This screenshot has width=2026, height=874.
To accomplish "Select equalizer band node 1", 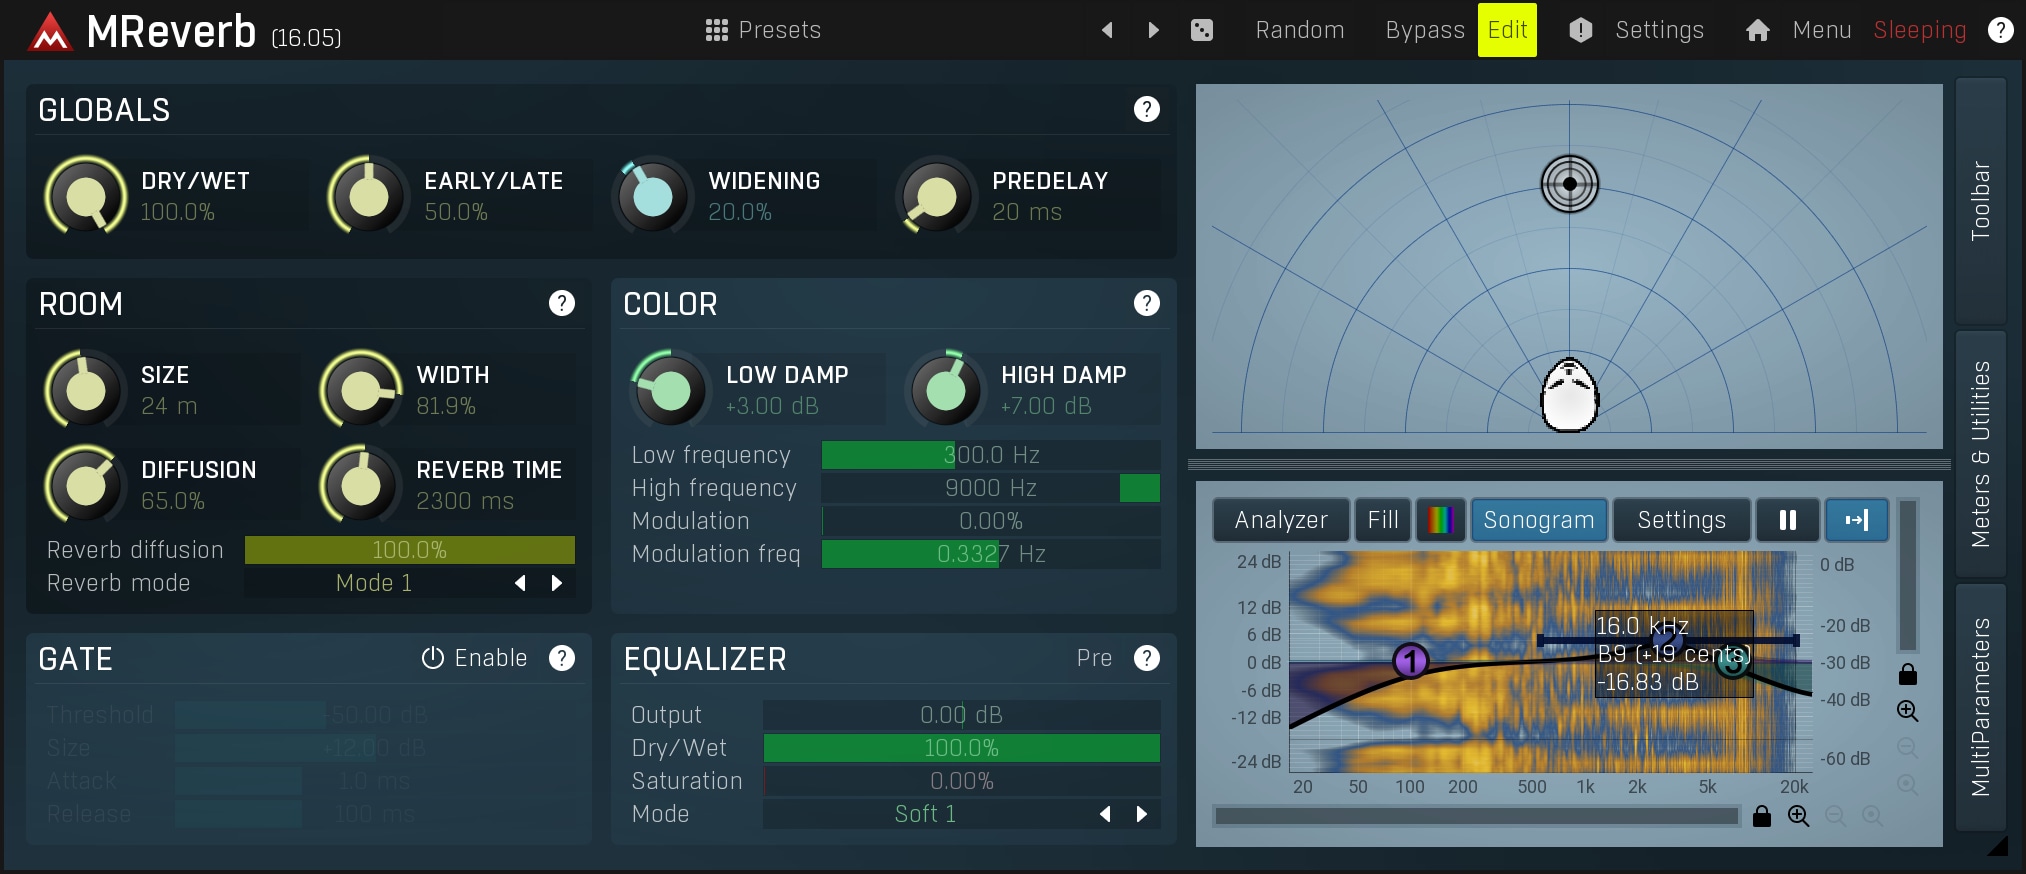I will pos(1410,660).
